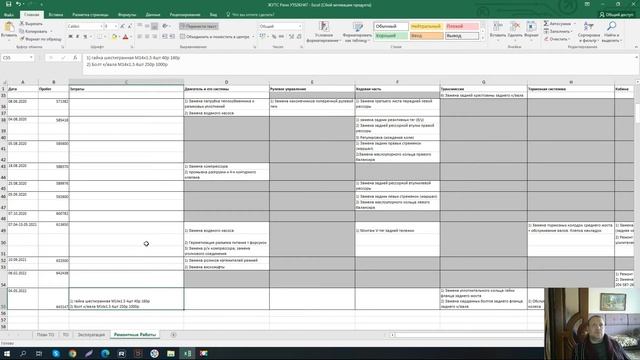This screenshot has height=360, width=640.
Task: Click the decrease indent icon
Action: pyautogui.click(x=165, y=37)
